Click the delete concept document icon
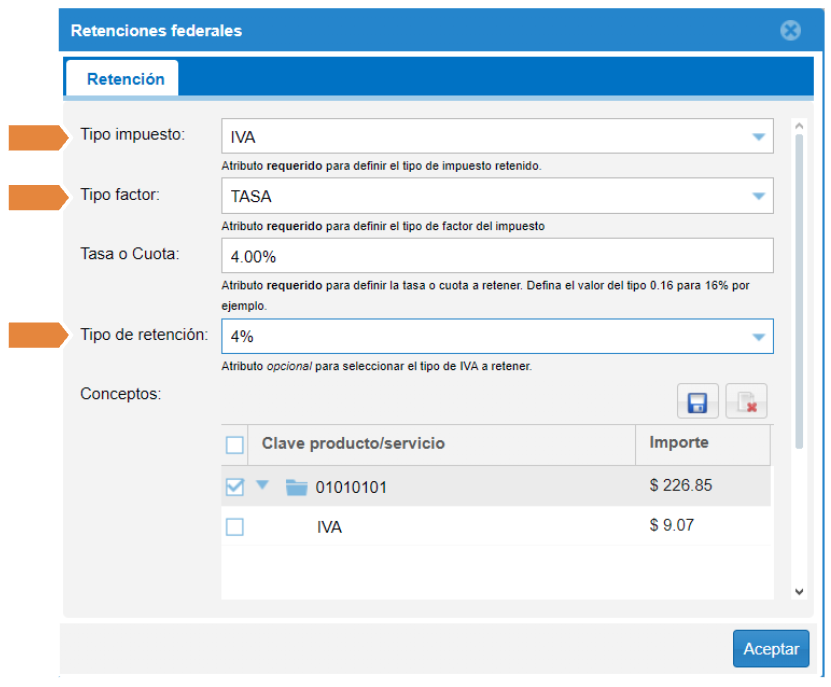Image resolution: width=831 pixels, height=687 pixels. (x=746, y=402)
